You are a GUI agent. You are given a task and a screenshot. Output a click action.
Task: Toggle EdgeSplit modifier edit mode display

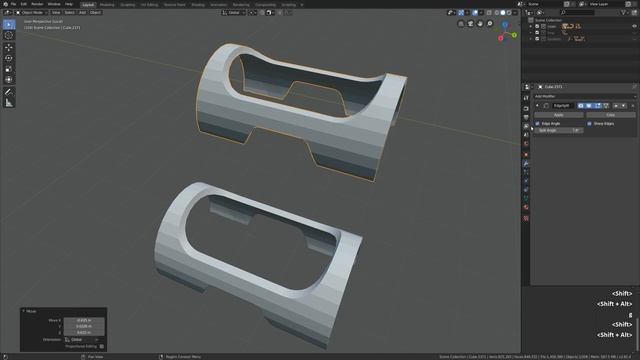tap(598, 106)
